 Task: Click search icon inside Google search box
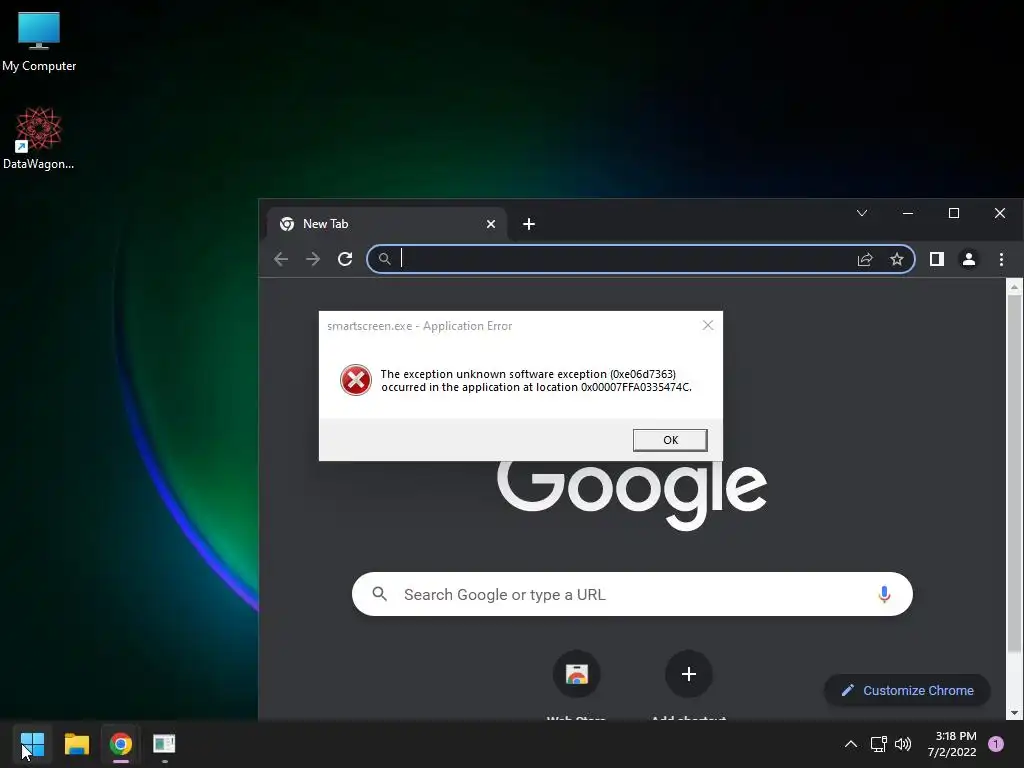(x=379, y=594)
